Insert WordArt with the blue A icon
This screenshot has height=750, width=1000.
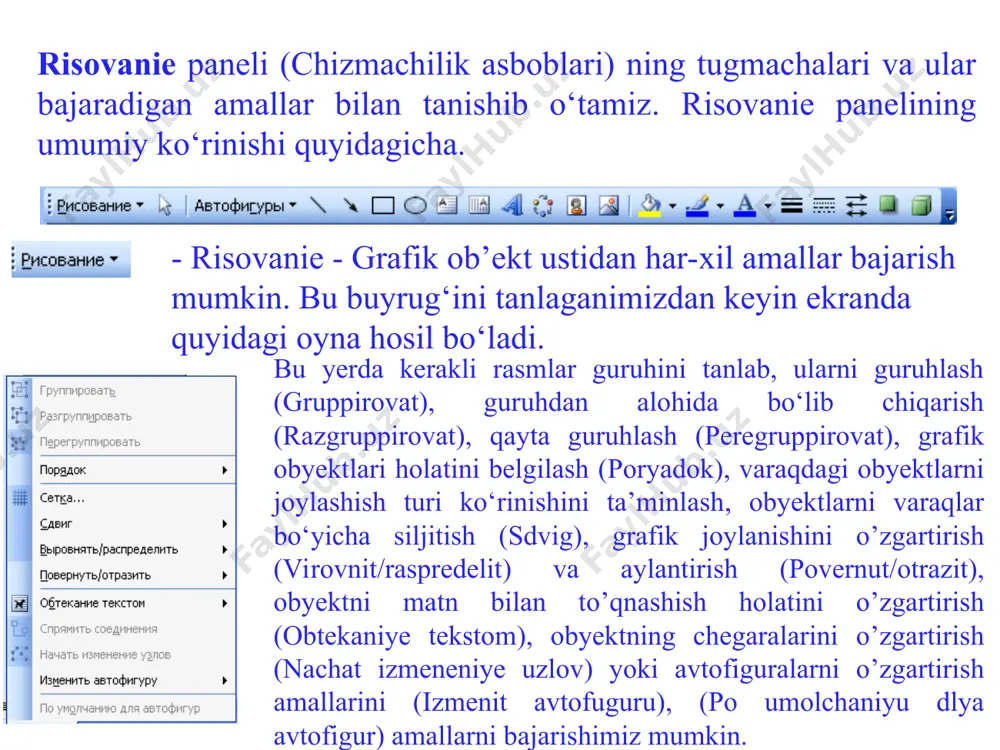pyautogui.click(x=512, y=205)
